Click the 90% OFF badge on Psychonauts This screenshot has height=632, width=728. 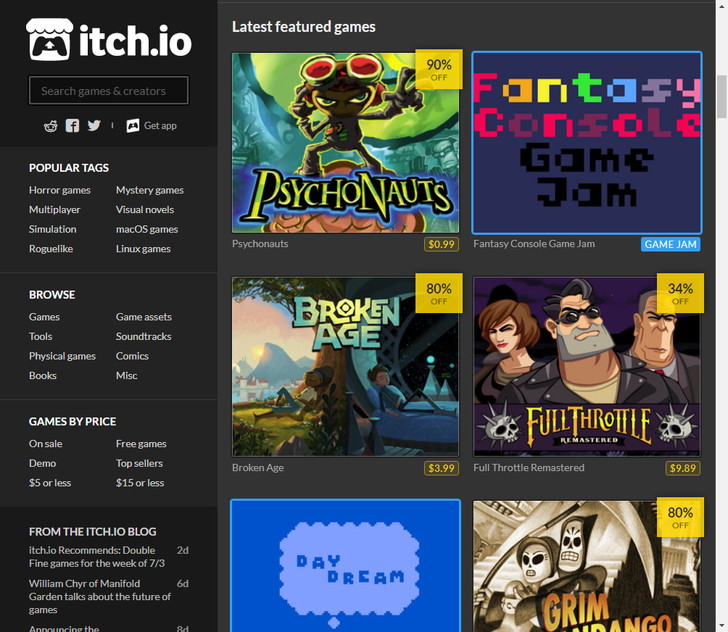coord(439,70)
